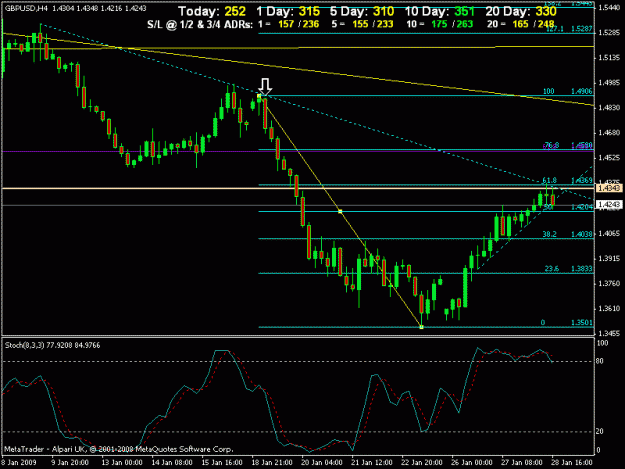Click '27 Jan 08:00' on the time axis
The image size is (625, 469).
[x=521, y=463]
